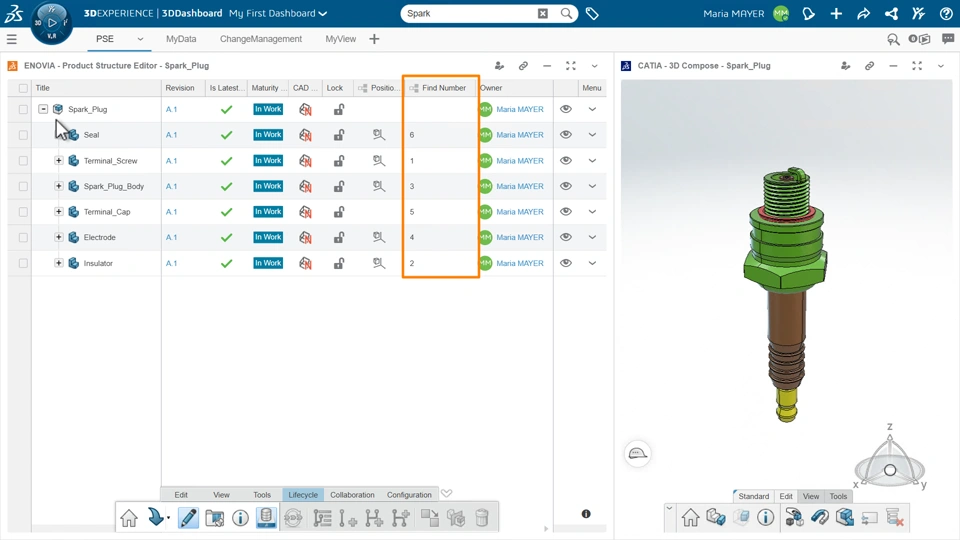Open row menu chevron for Seal

592,135
